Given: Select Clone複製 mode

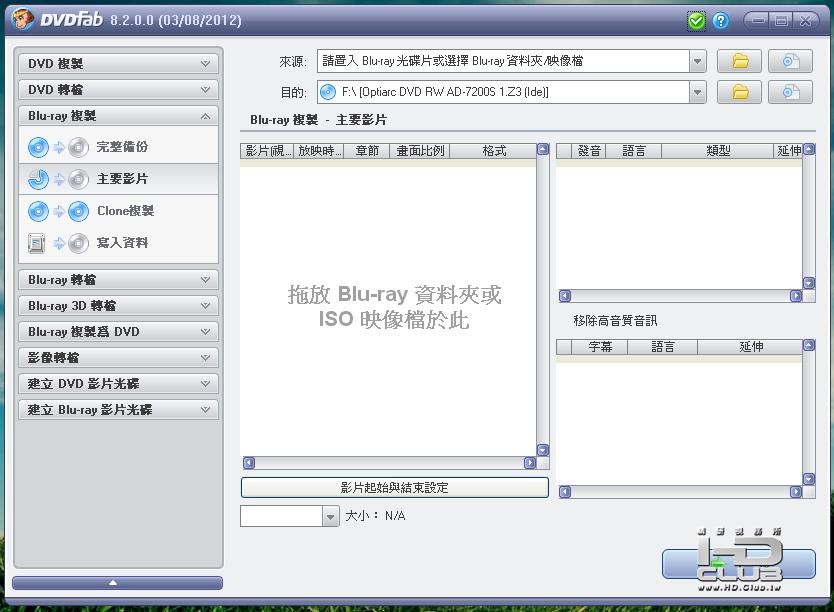Looking at the screenshot, I should 119,211.
